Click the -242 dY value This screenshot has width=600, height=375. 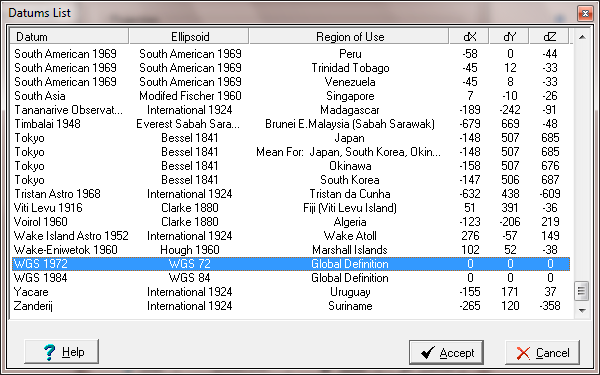(509, 110)
